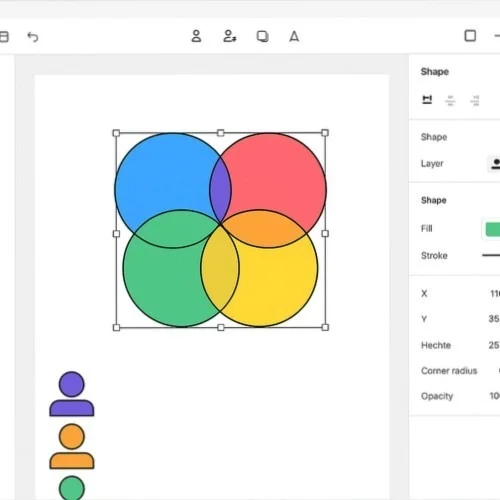The height and width of the screenshot is (500, 500).
Task: Click the layered rectangle shape icon
Action: tap(263, 36)
